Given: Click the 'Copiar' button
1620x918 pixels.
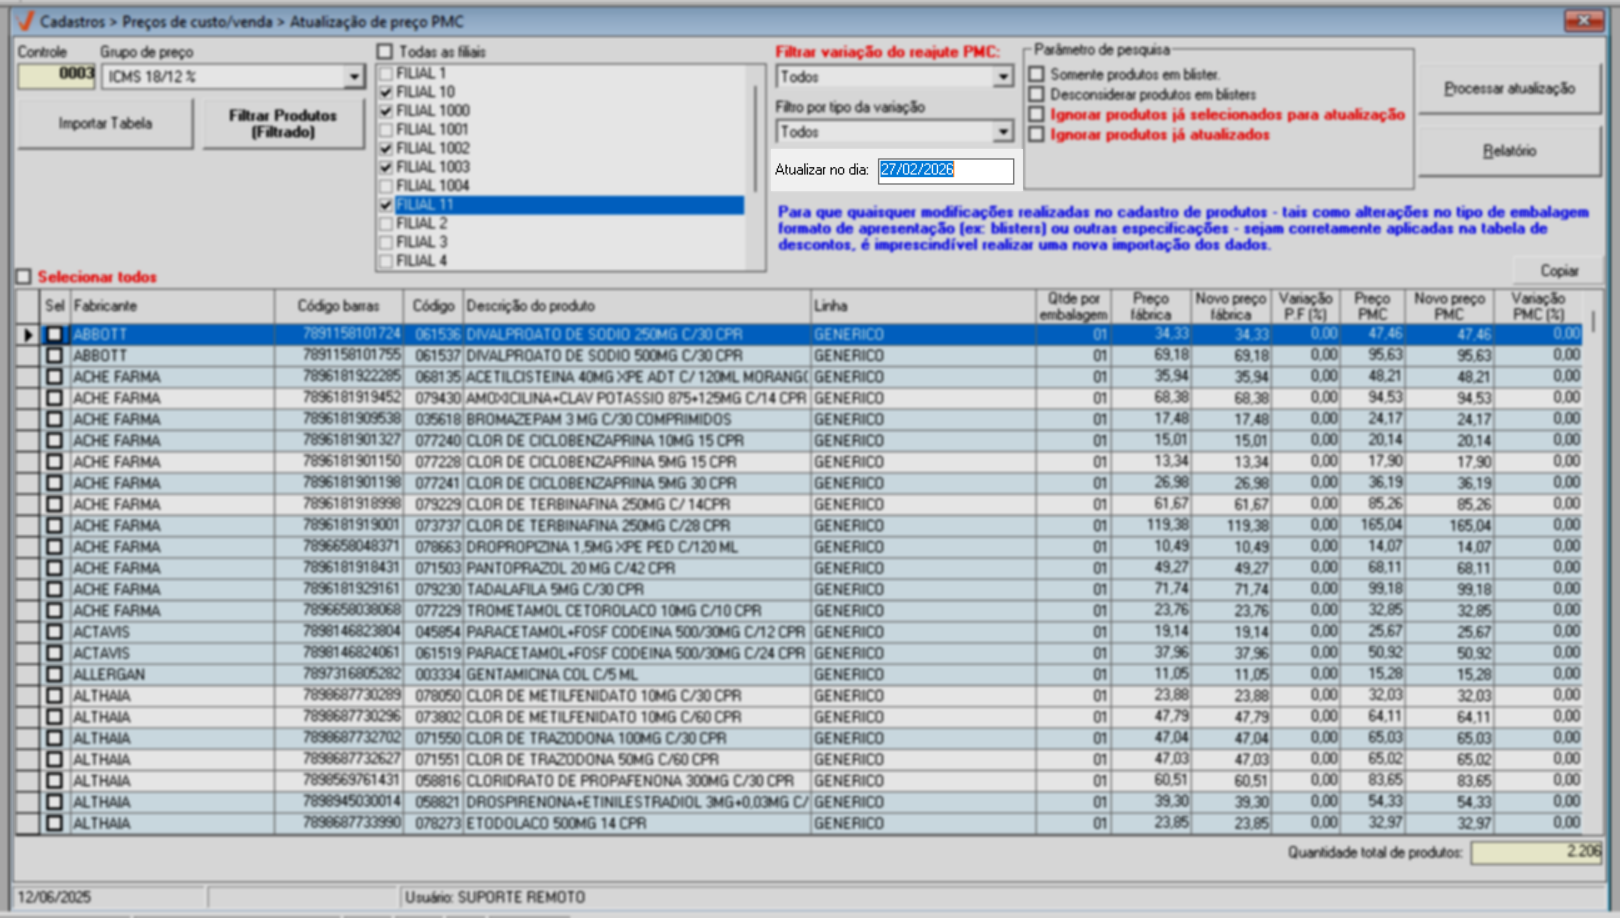Looking at the screenshot, I should pyautogui.click(x=1558, y=271).
